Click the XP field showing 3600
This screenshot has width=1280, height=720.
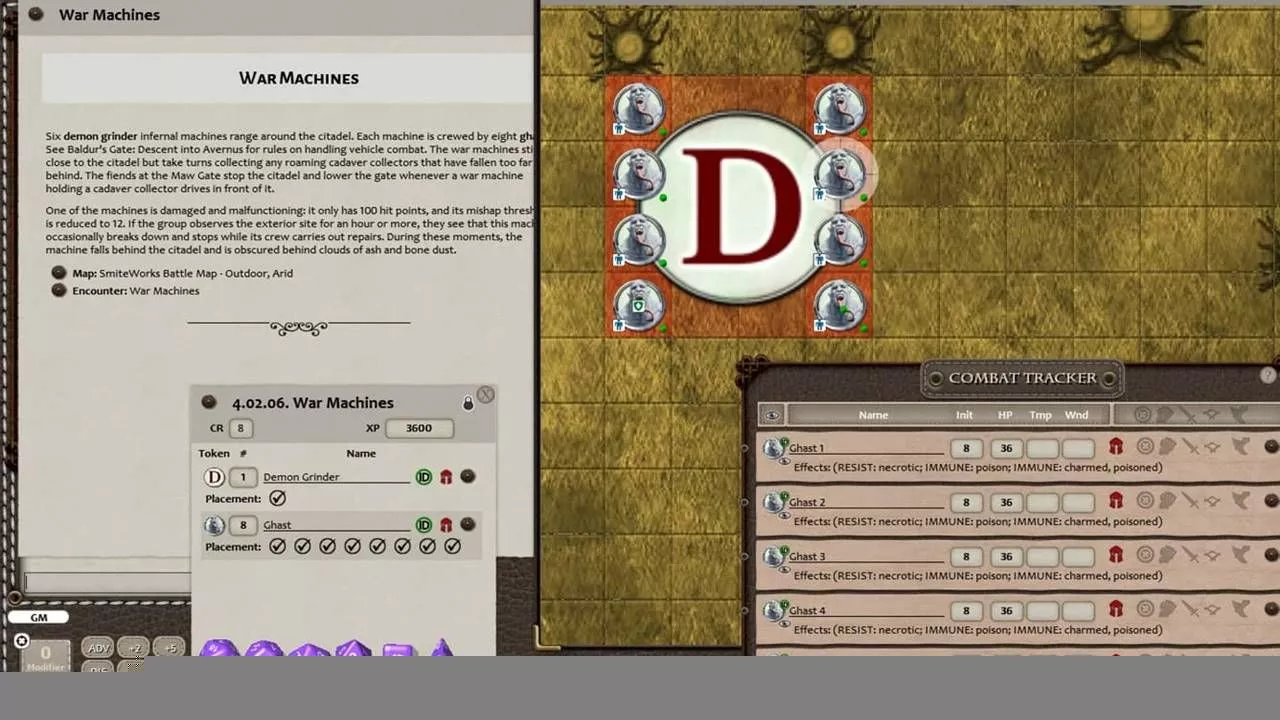[x=419, y=428]
